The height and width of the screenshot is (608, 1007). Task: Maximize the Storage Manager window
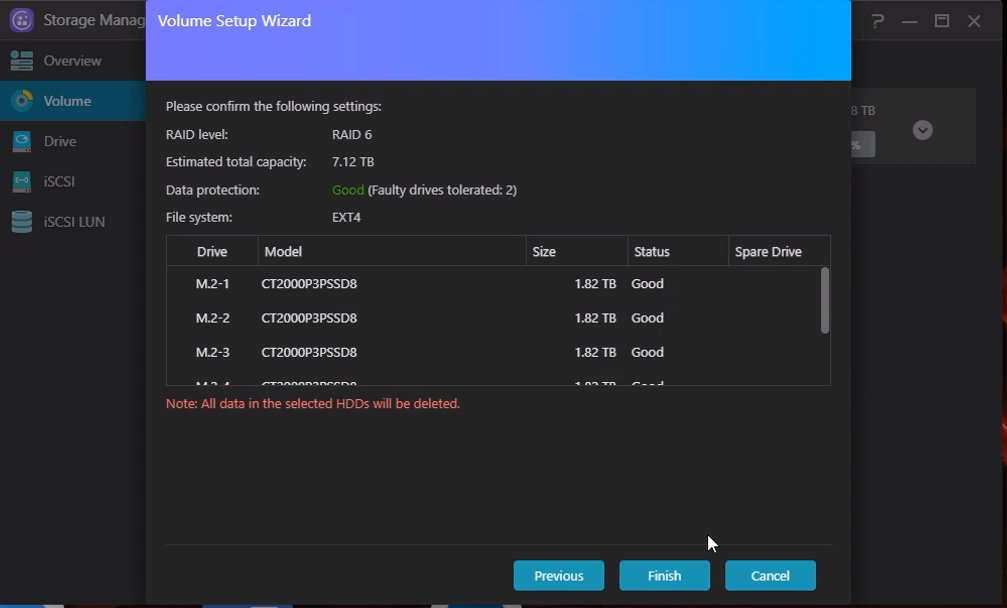(x=941, y=21)
